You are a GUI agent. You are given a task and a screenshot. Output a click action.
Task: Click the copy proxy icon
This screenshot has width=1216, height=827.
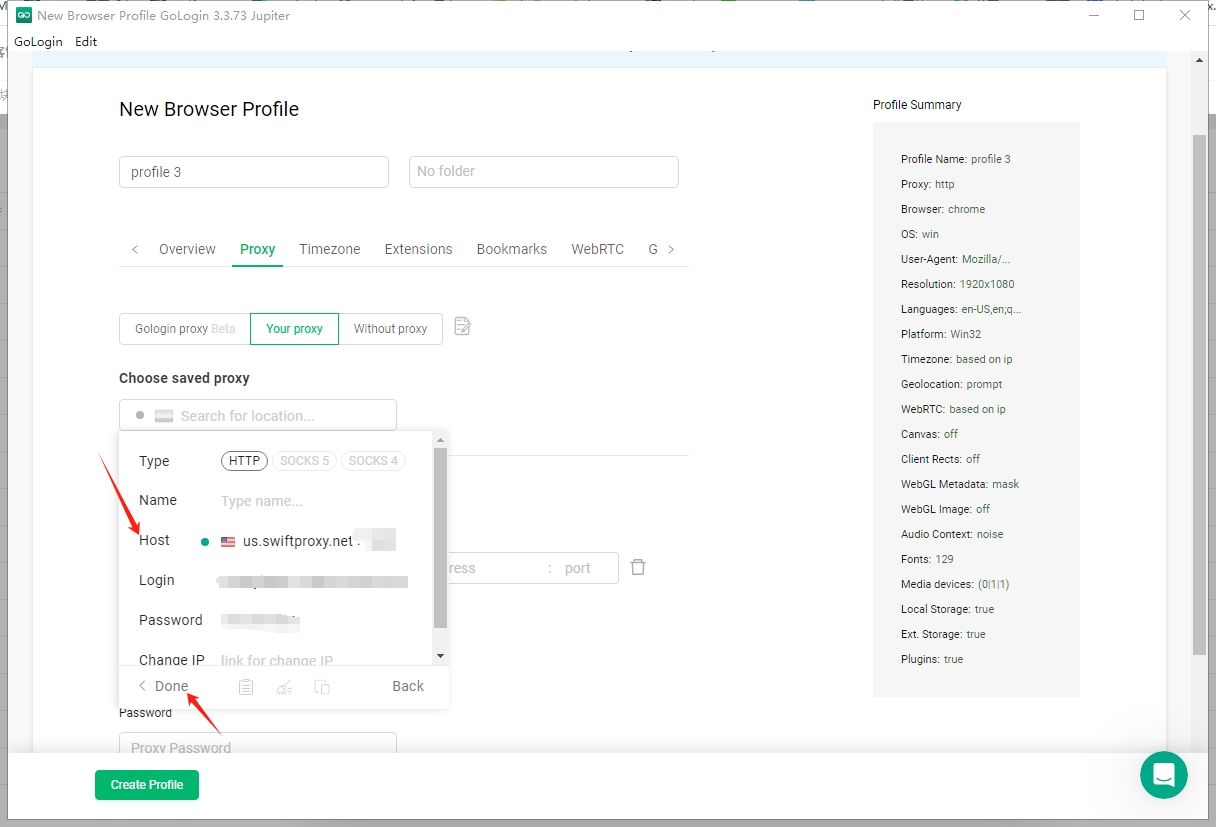322,687
